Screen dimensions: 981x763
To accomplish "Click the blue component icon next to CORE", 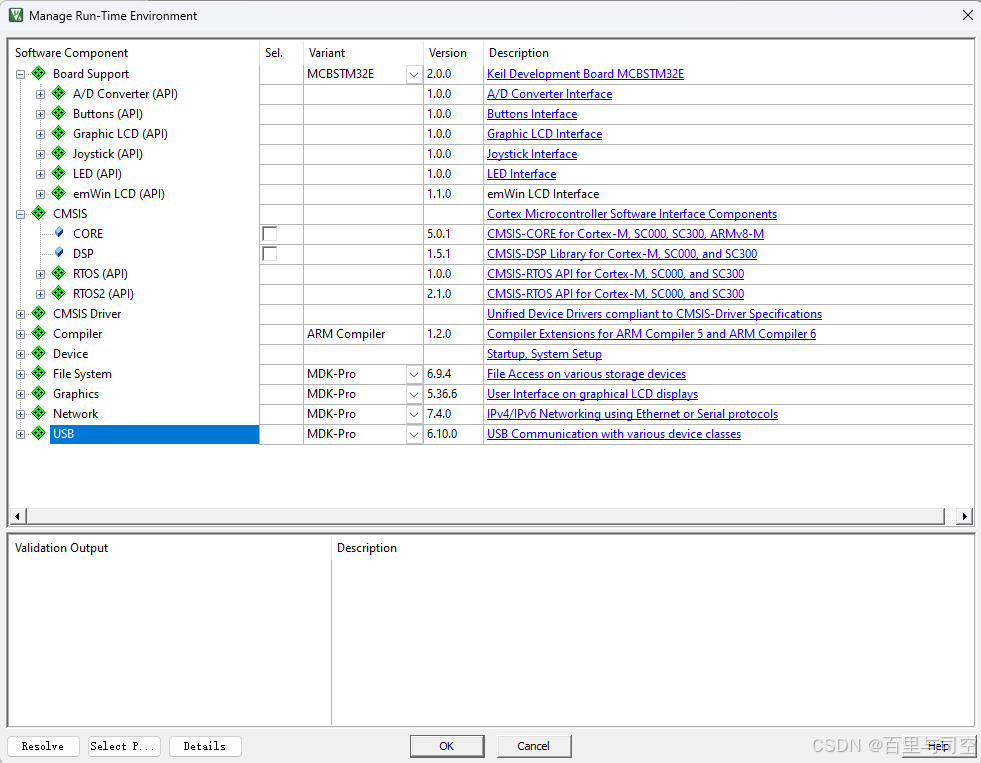I will 59,233.
